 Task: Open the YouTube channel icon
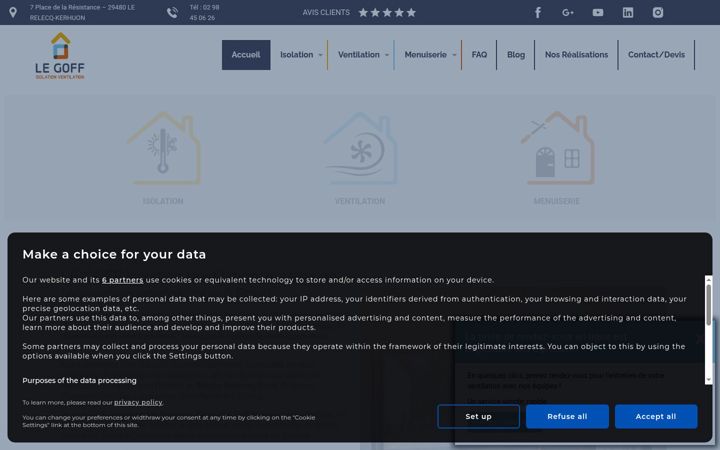tap(598, 12)
